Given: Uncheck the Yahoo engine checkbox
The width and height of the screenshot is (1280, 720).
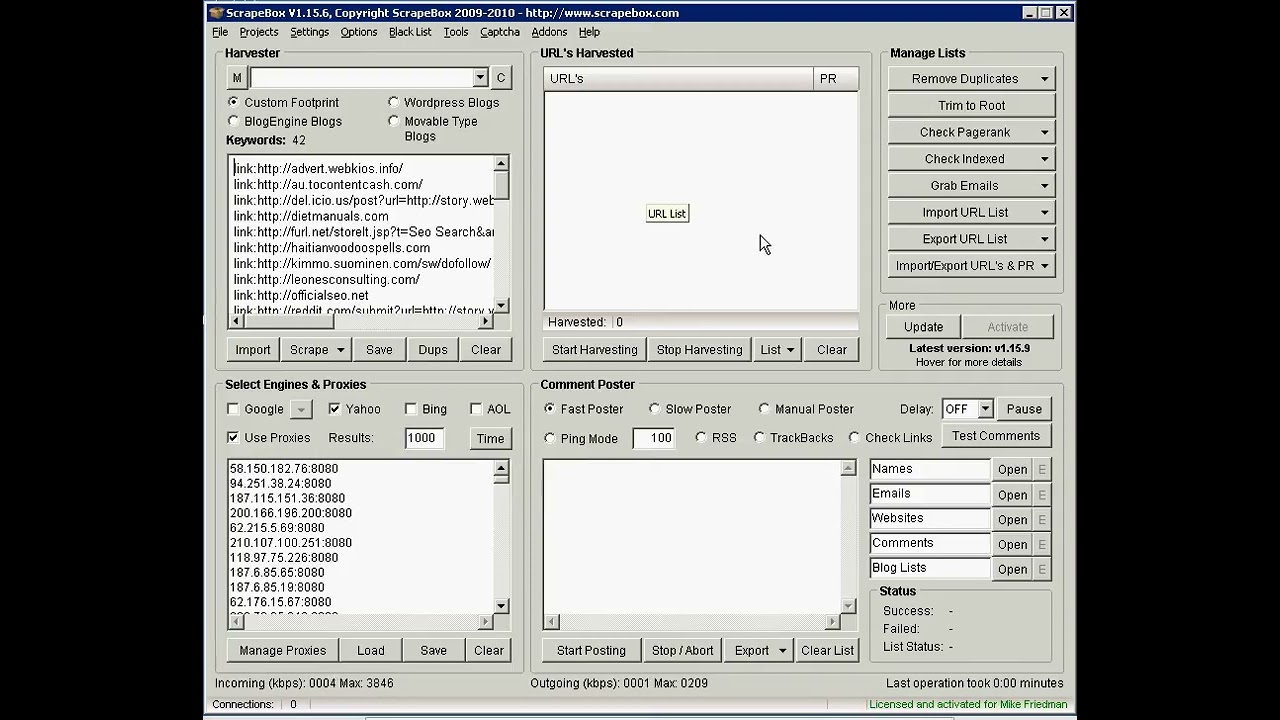Looking at the screenshot, I should (334, 409).
